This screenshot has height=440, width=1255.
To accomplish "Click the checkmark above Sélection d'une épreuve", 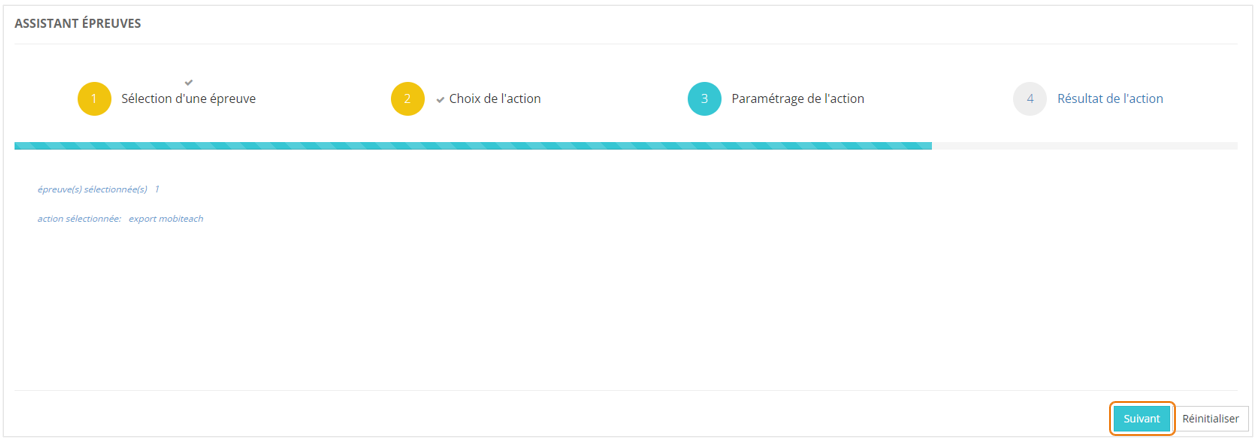I will click(189, 82).
